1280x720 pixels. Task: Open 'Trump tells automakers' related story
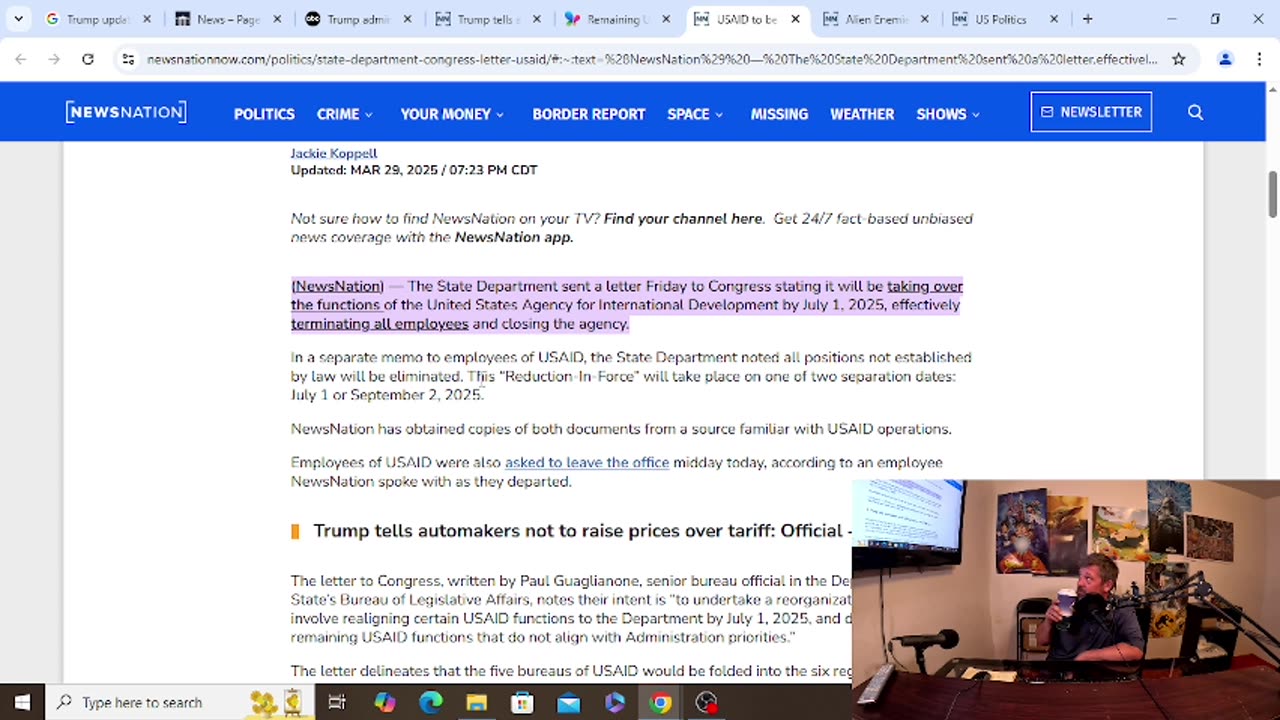pyautogui.click(x=582, y=530)
